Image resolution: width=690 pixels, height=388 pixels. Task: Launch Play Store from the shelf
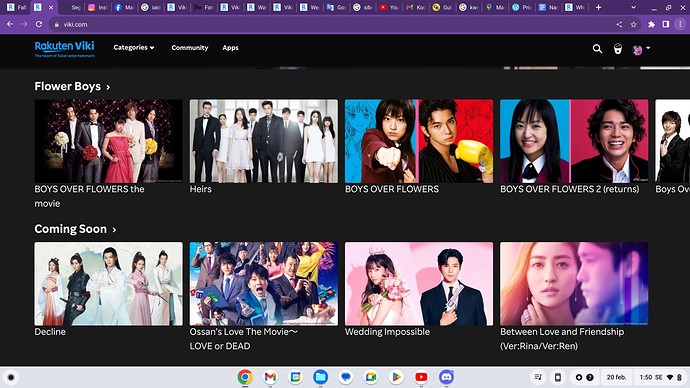click(396, 377)
